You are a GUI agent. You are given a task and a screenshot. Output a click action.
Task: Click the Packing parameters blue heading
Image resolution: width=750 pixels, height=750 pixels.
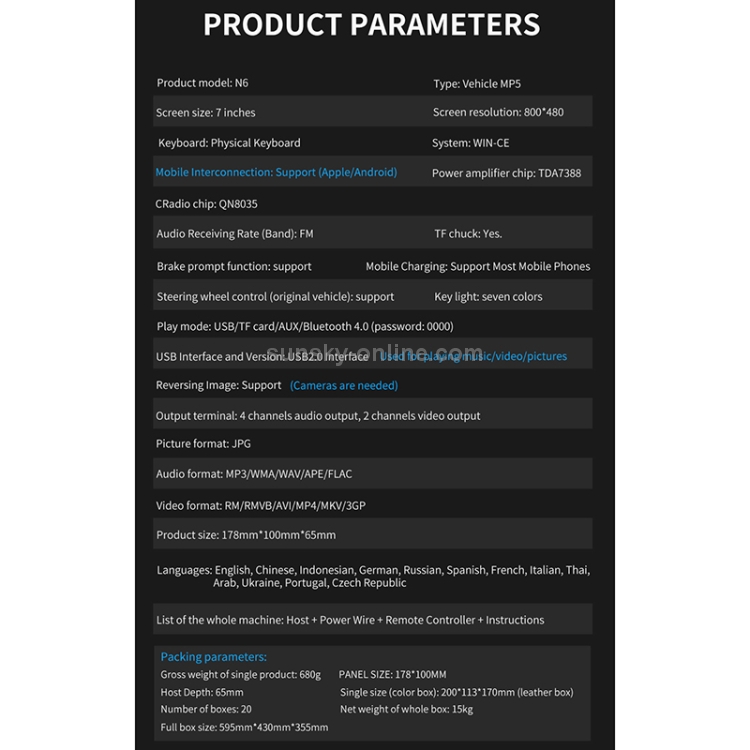[213, 657]
